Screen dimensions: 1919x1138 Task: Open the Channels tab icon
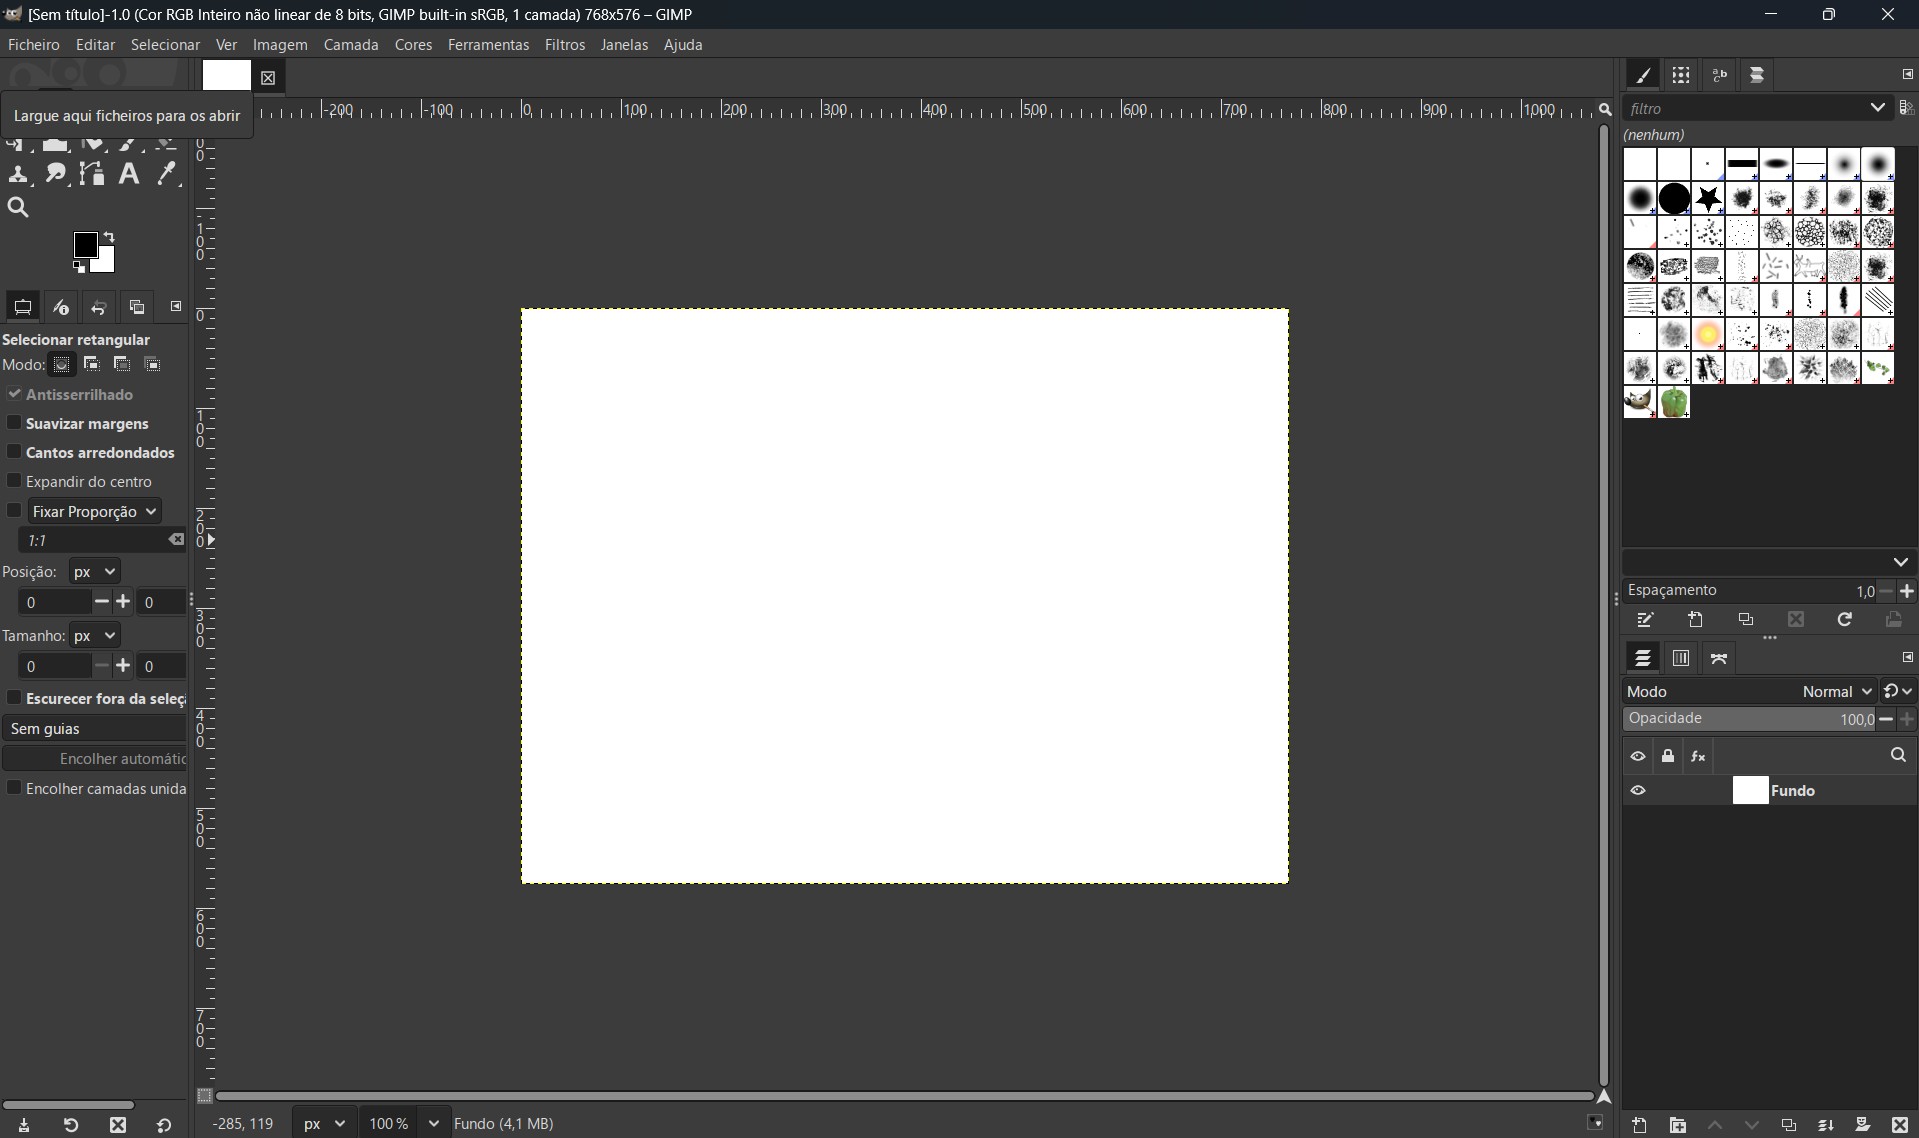pyautogui.click(x=1681, y=658)
